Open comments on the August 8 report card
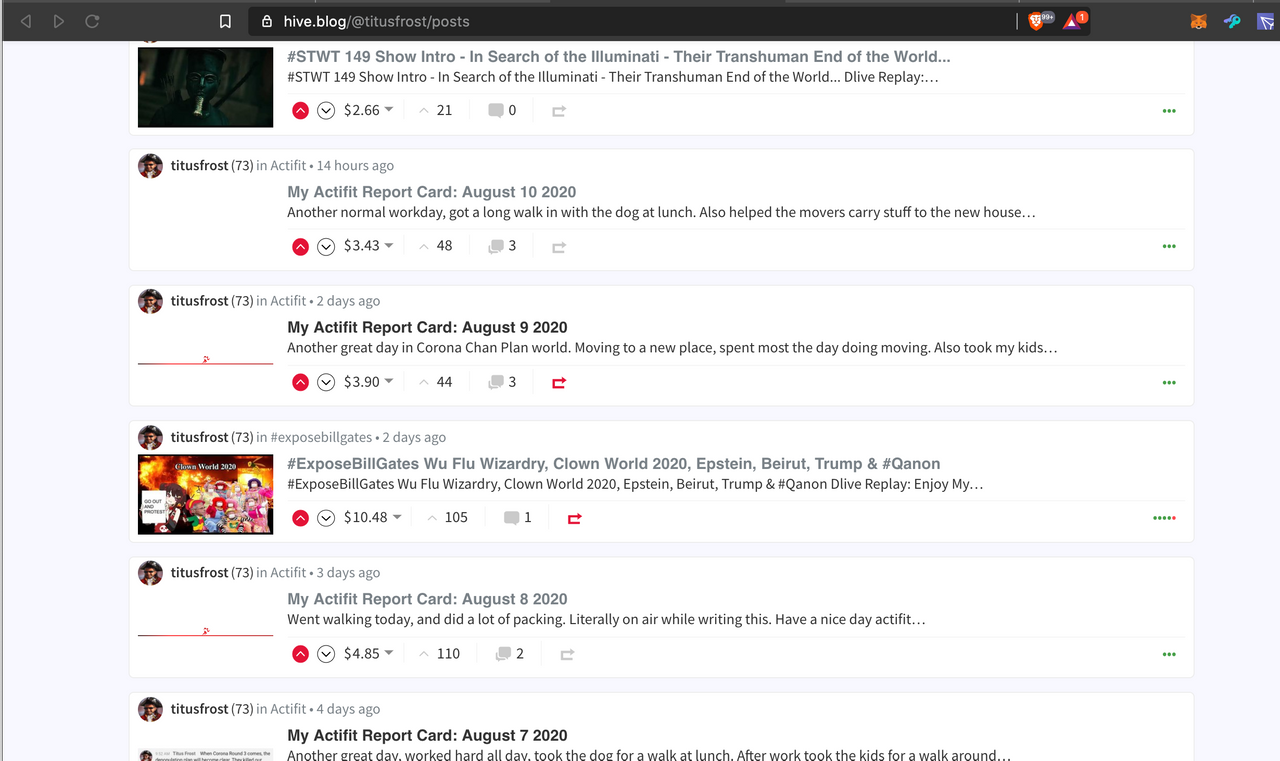This screenshot has height=761, width=1280. coord(510,654)
